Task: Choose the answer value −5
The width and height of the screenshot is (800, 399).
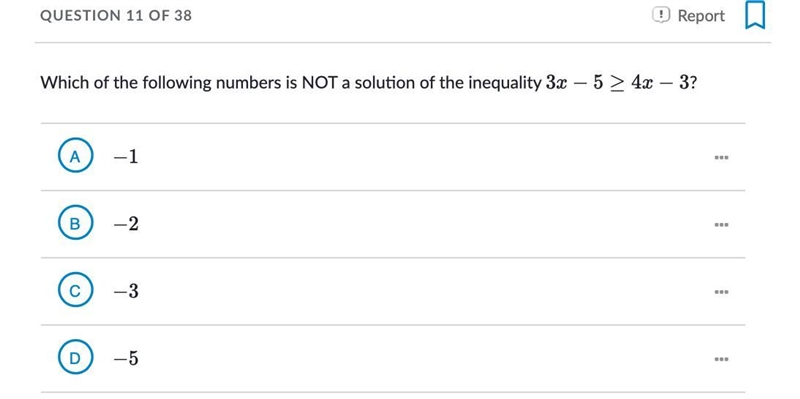Action: (126, 359)
